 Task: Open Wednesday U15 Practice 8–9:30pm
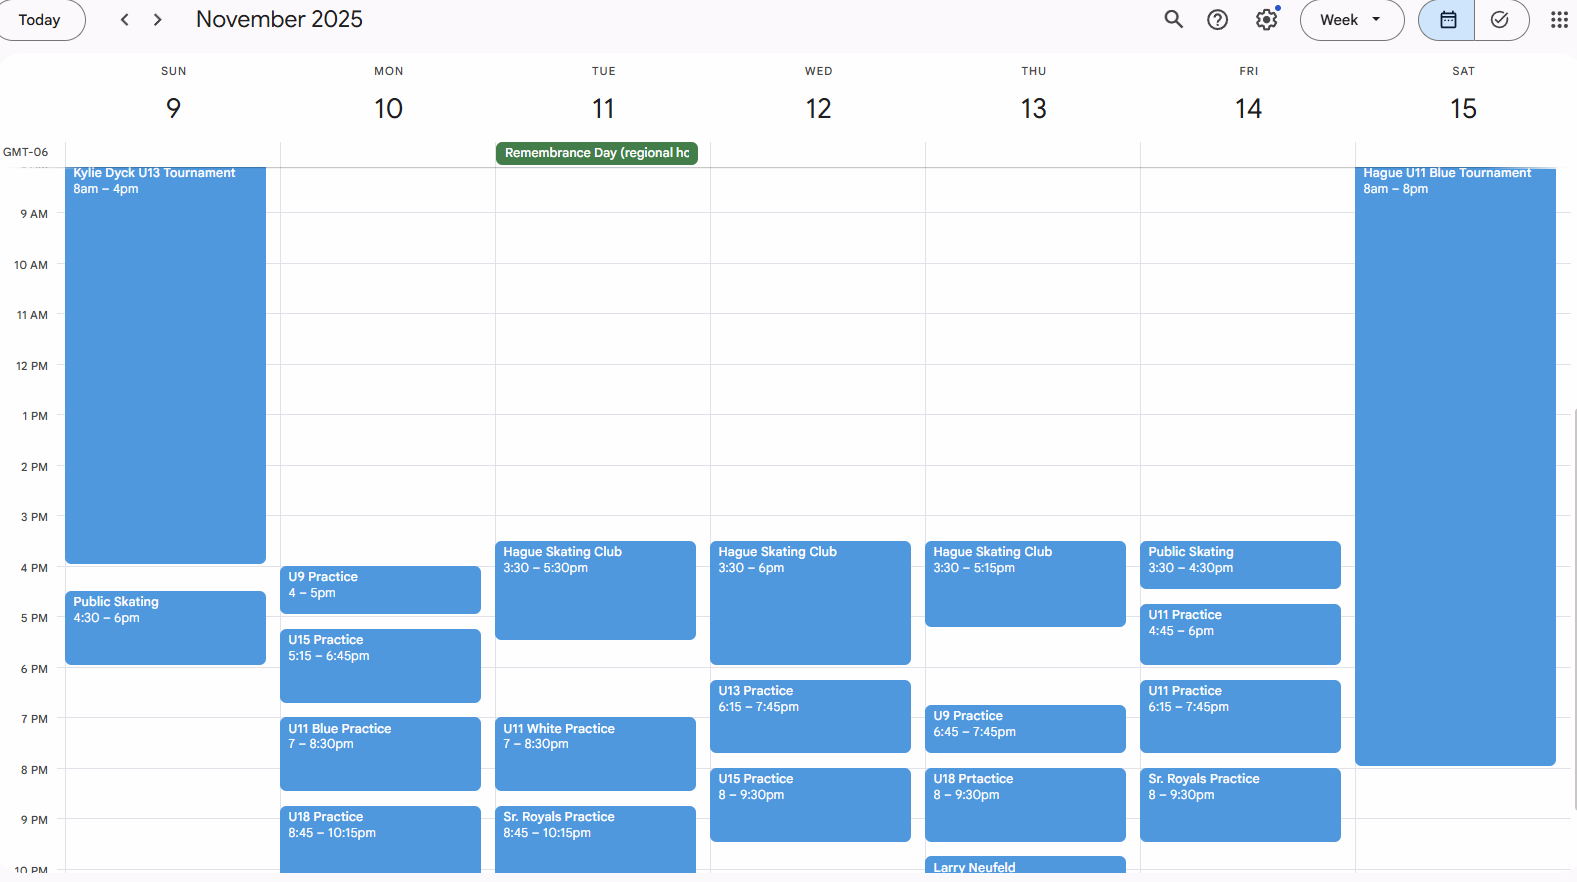pos(810,805)
